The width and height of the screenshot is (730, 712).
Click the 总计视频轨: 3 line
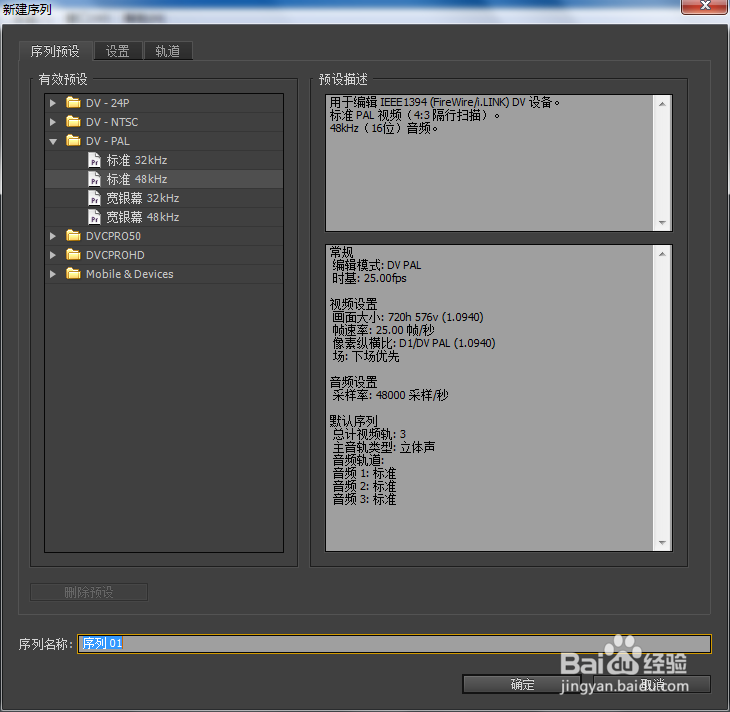pyautogui.click(x=369, y=434)
